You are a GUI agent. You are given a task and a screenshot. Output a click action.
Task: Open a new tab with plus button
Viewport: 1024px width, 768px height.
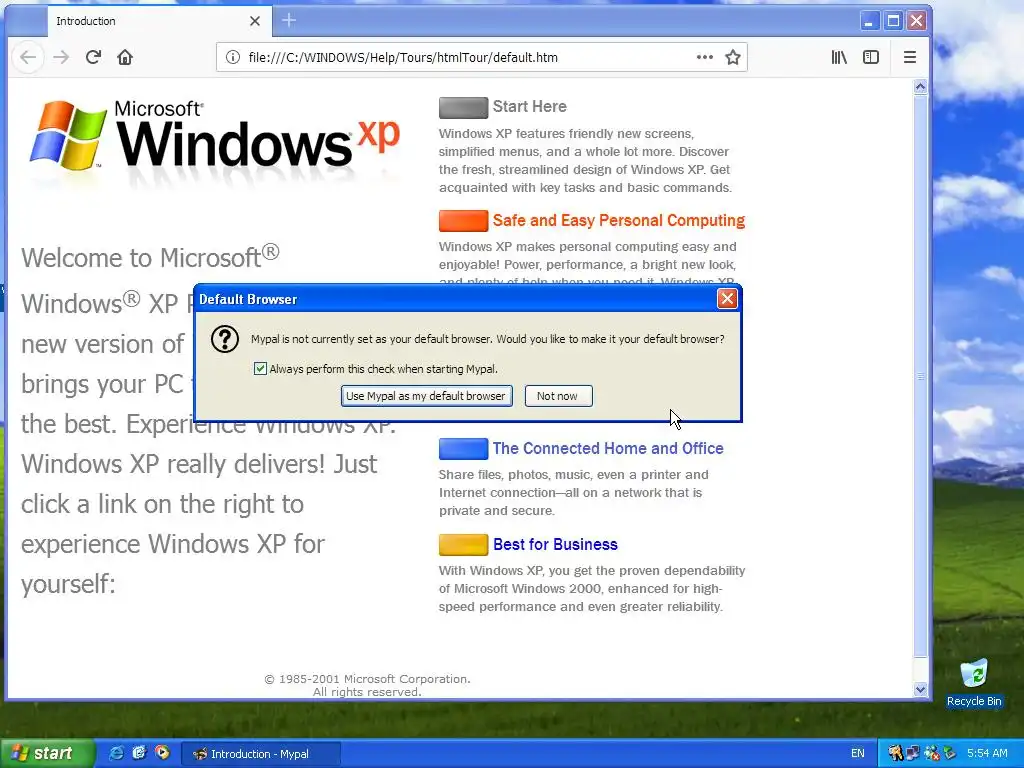tap(289, 21)
